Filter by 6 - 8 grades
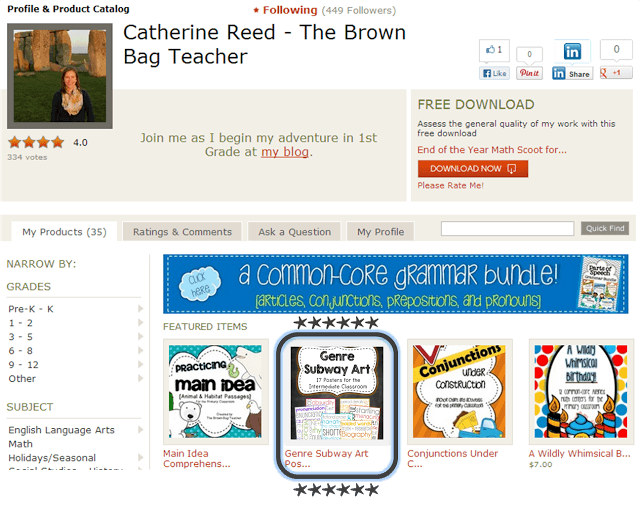The image size is (640, 513). click(x=21, y=351)
